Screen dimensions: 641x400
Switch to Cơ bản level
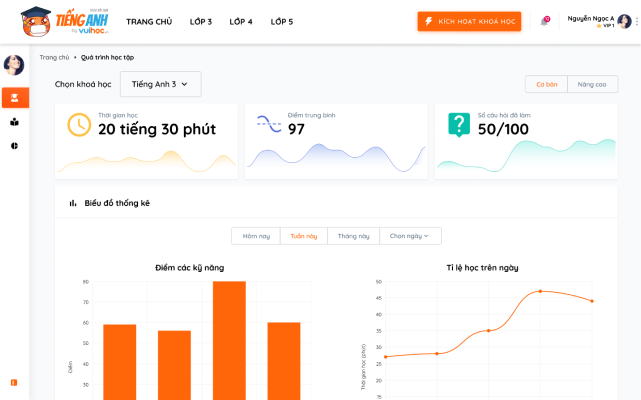click(546, 84)
